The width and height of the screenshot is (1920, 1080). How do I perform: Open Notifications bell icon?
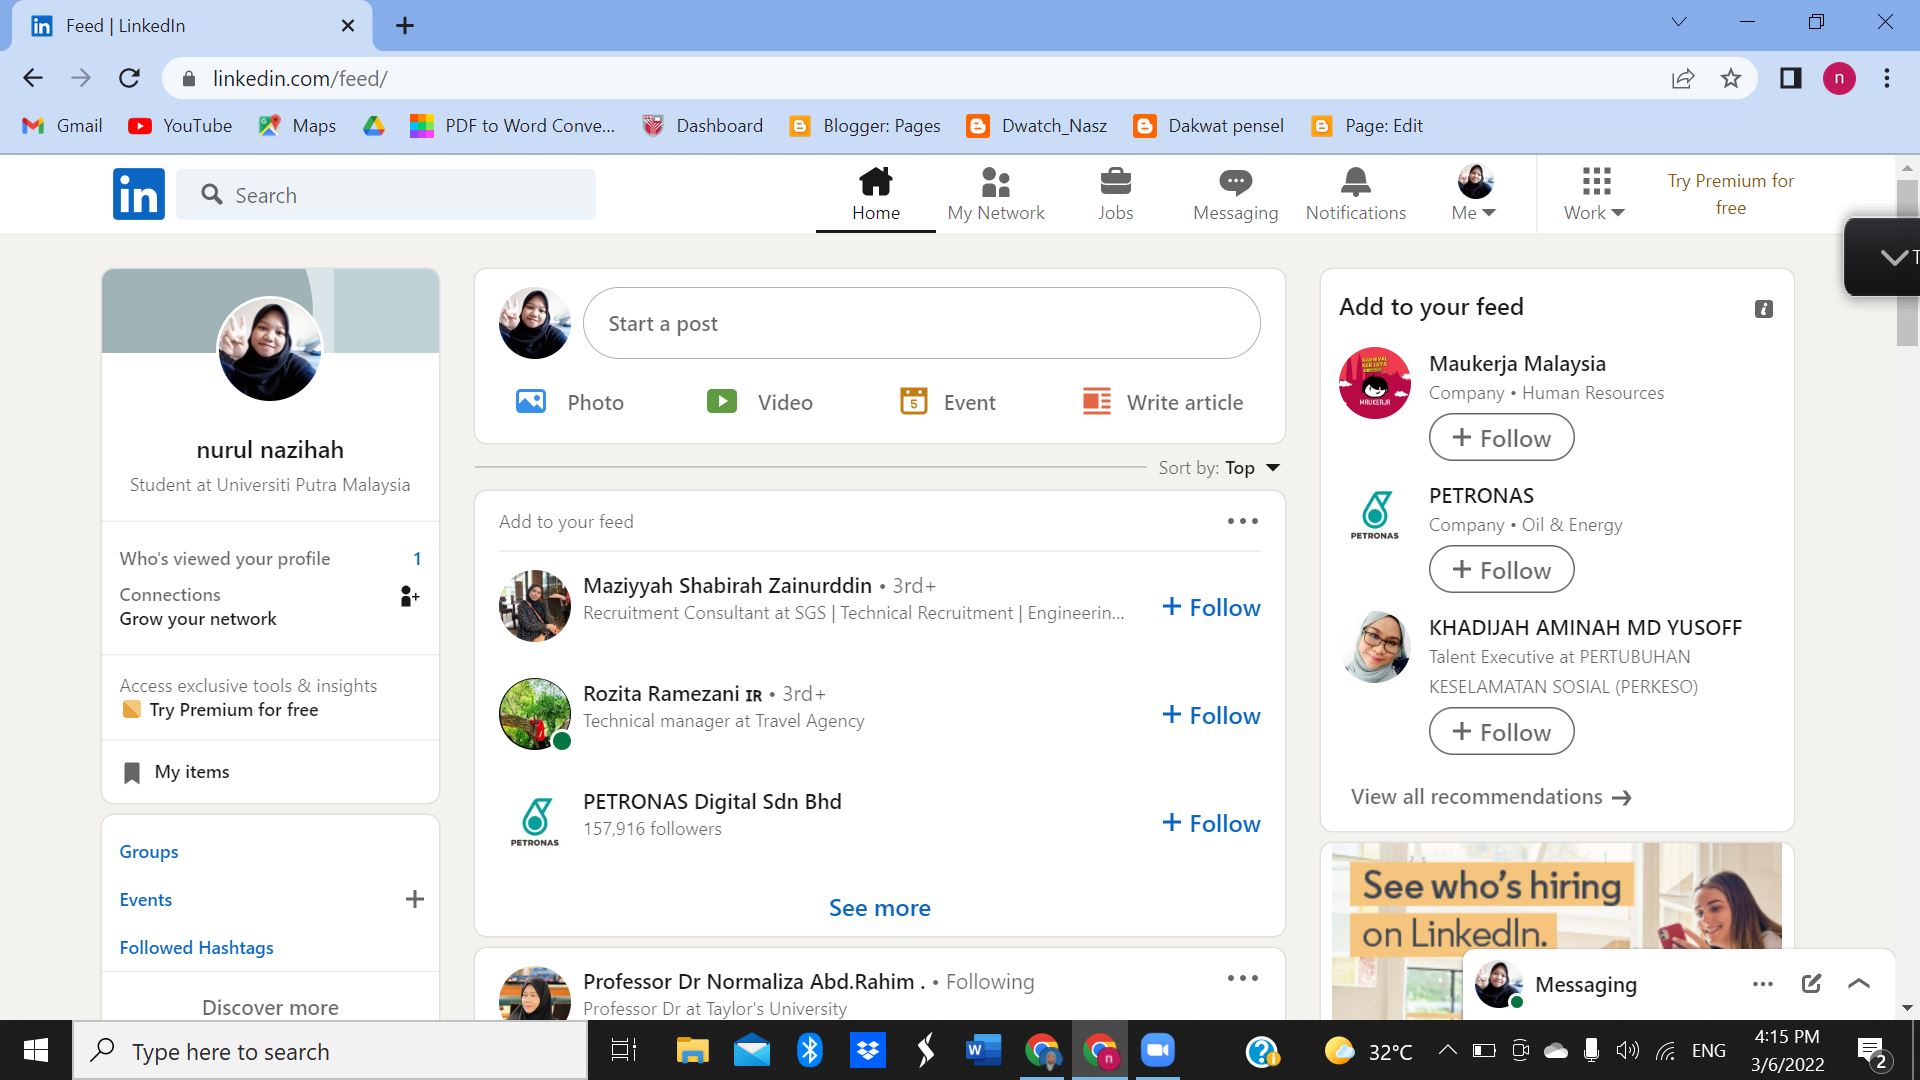click(1355, 183)
